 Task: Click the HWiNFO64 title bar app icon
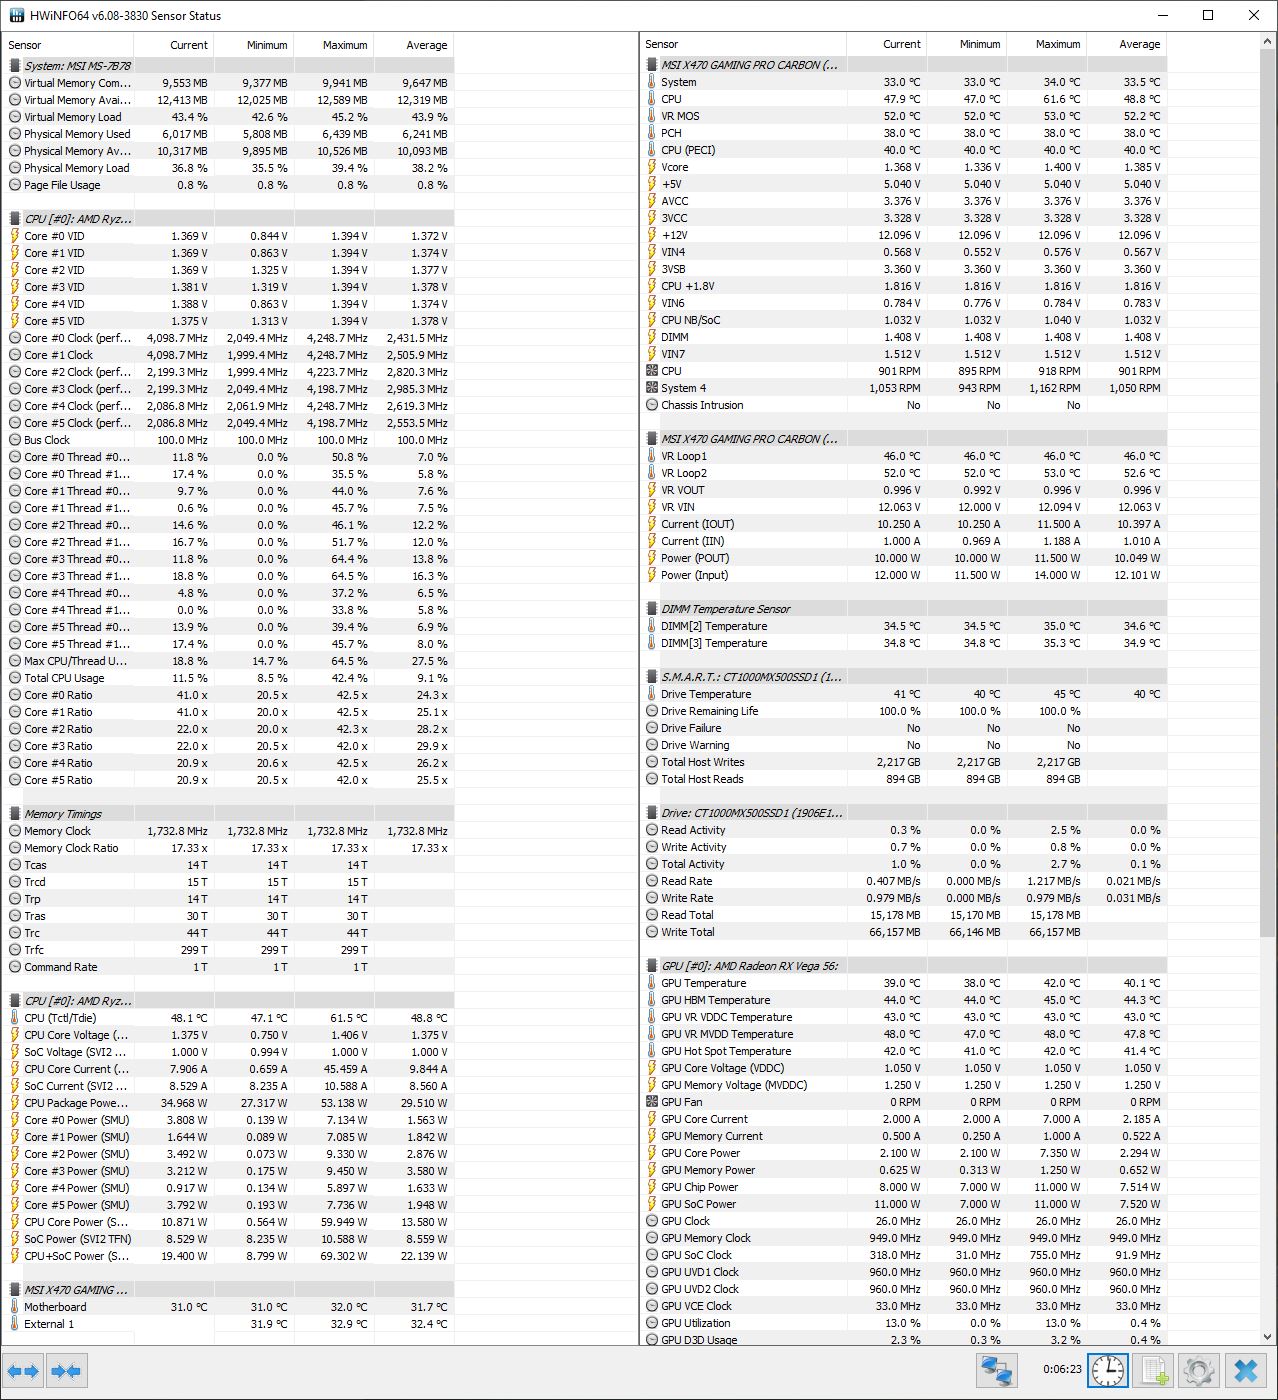[17, 15]
